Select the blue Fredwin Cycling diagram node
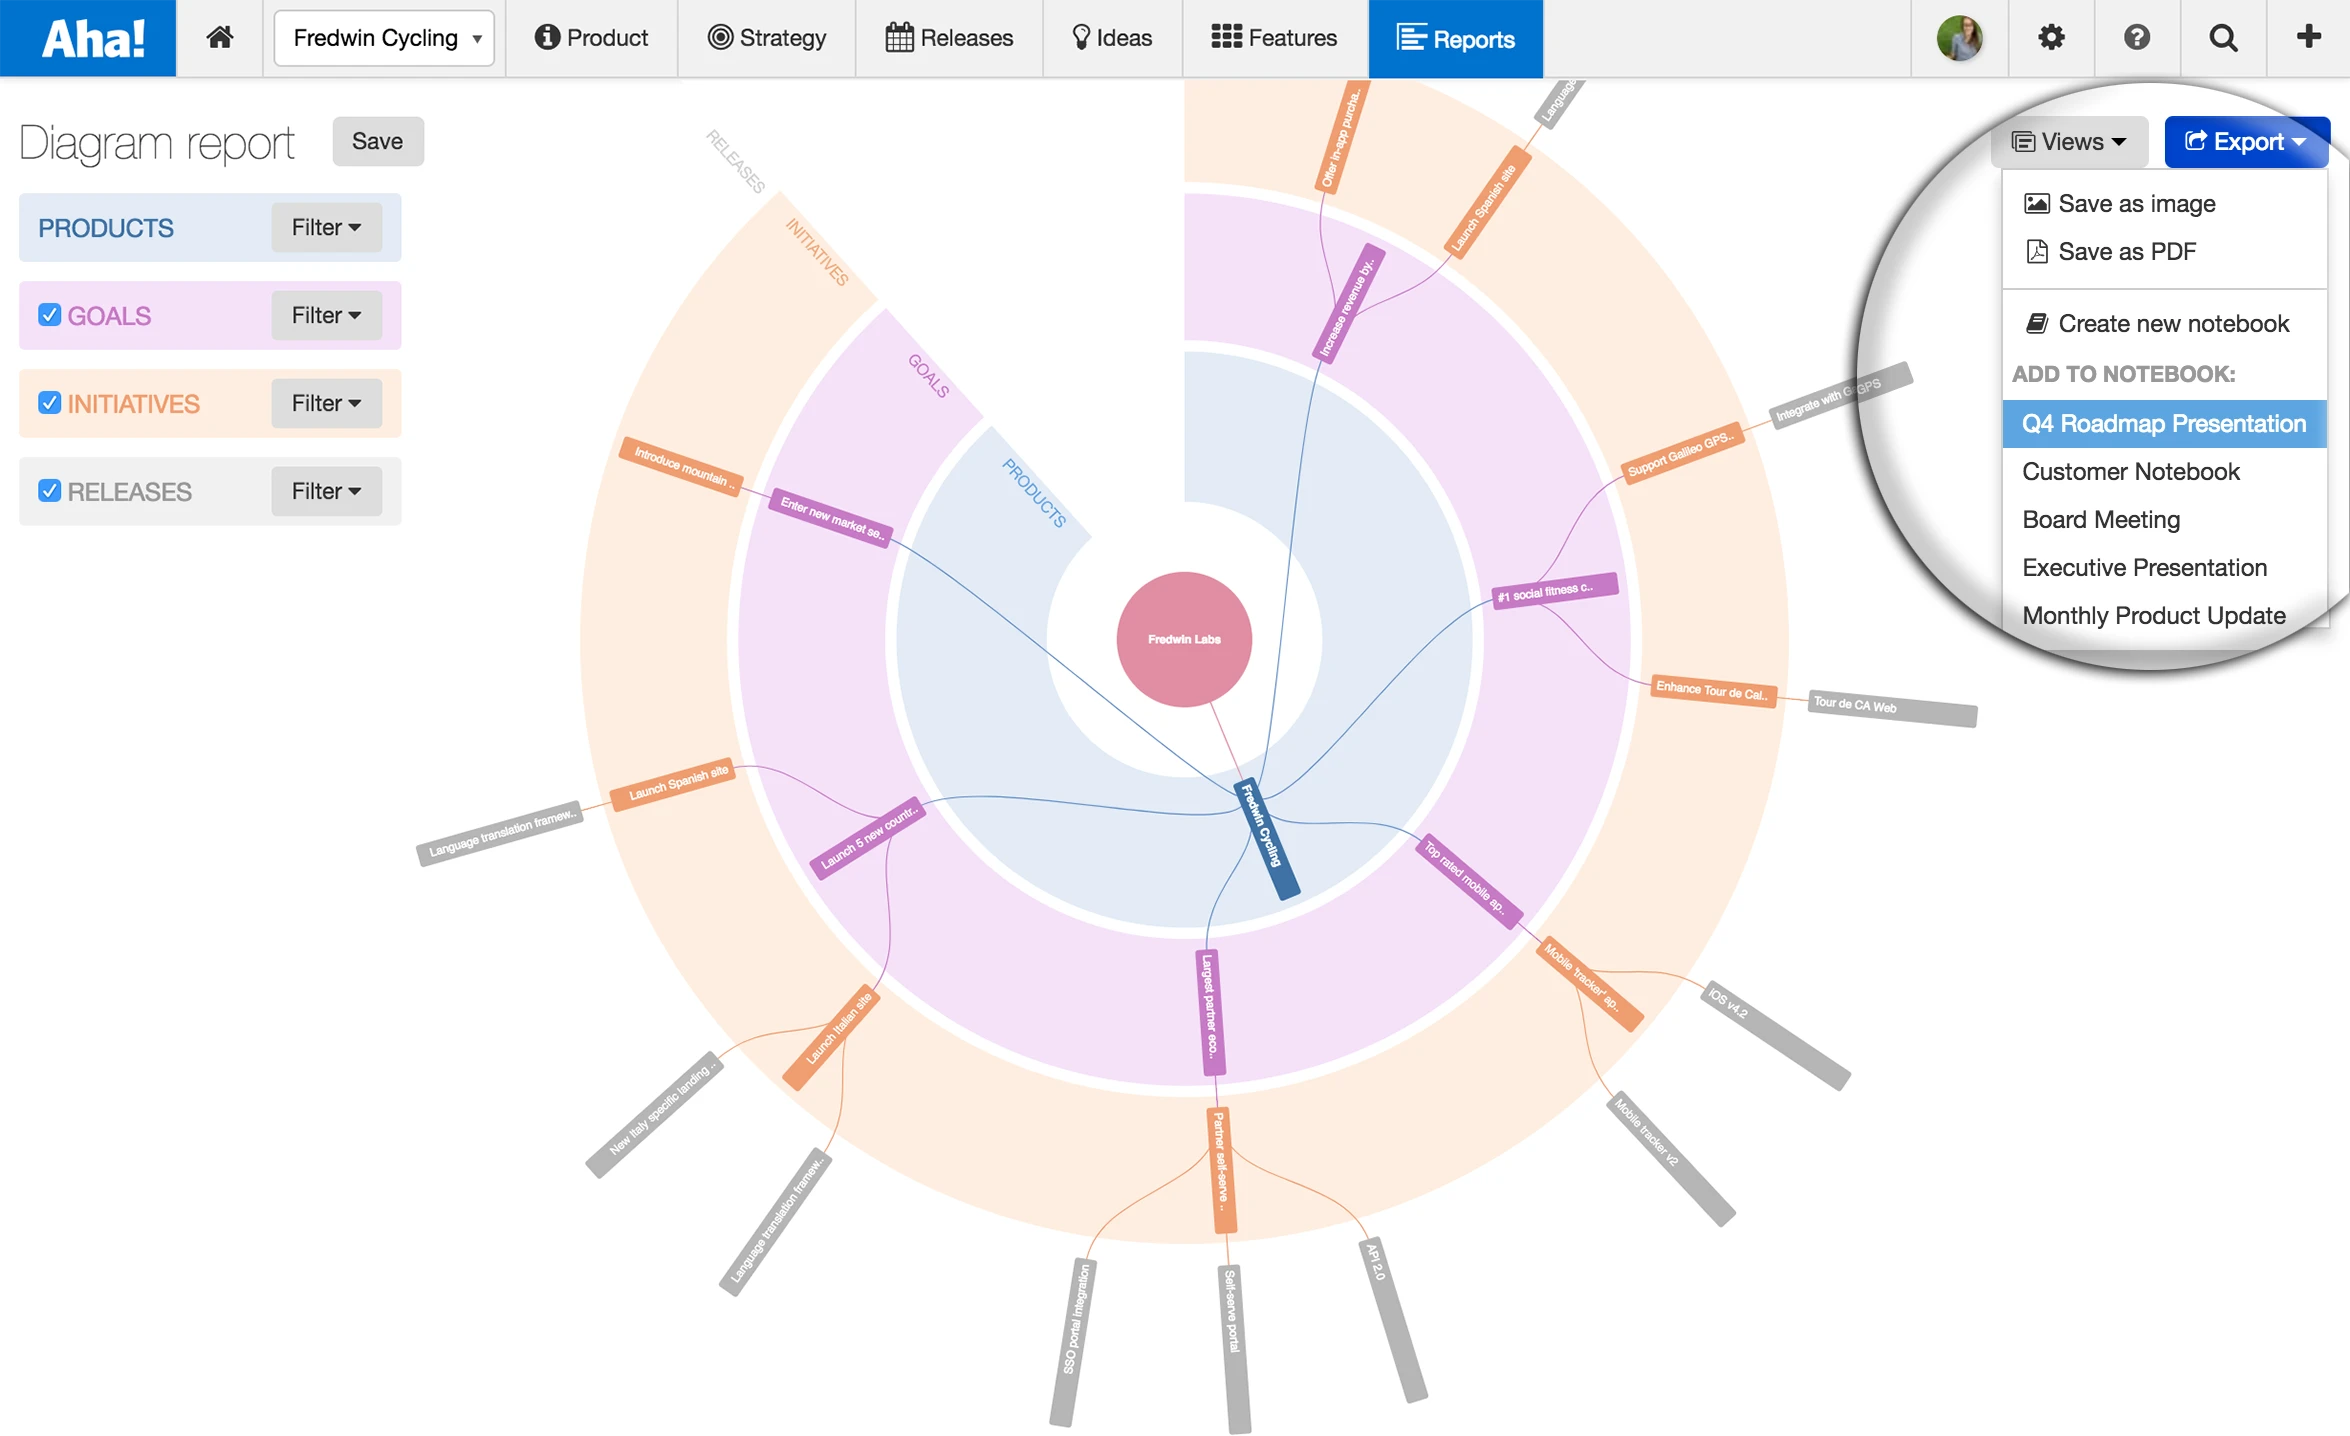The image size is (2350, 1436). [x=1268, y=840]
